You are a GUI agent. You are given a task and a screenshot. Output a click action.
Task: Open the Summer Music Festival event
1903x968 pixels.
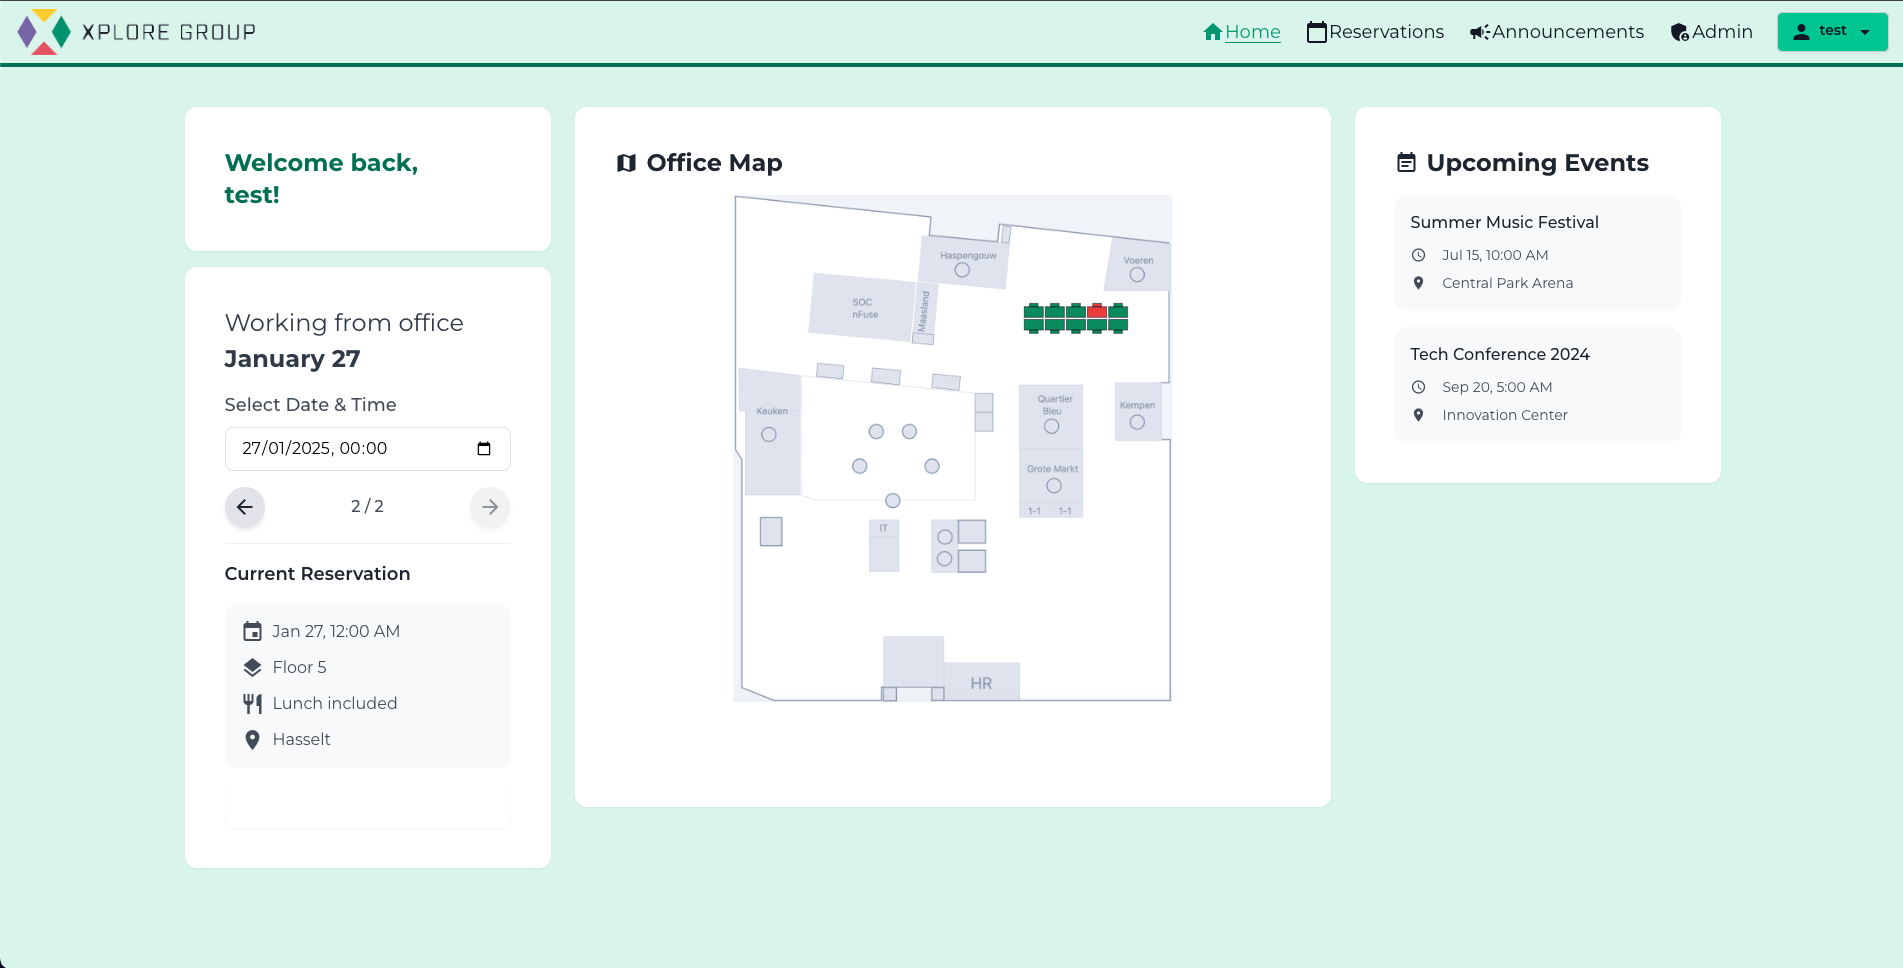[1504, 222]
